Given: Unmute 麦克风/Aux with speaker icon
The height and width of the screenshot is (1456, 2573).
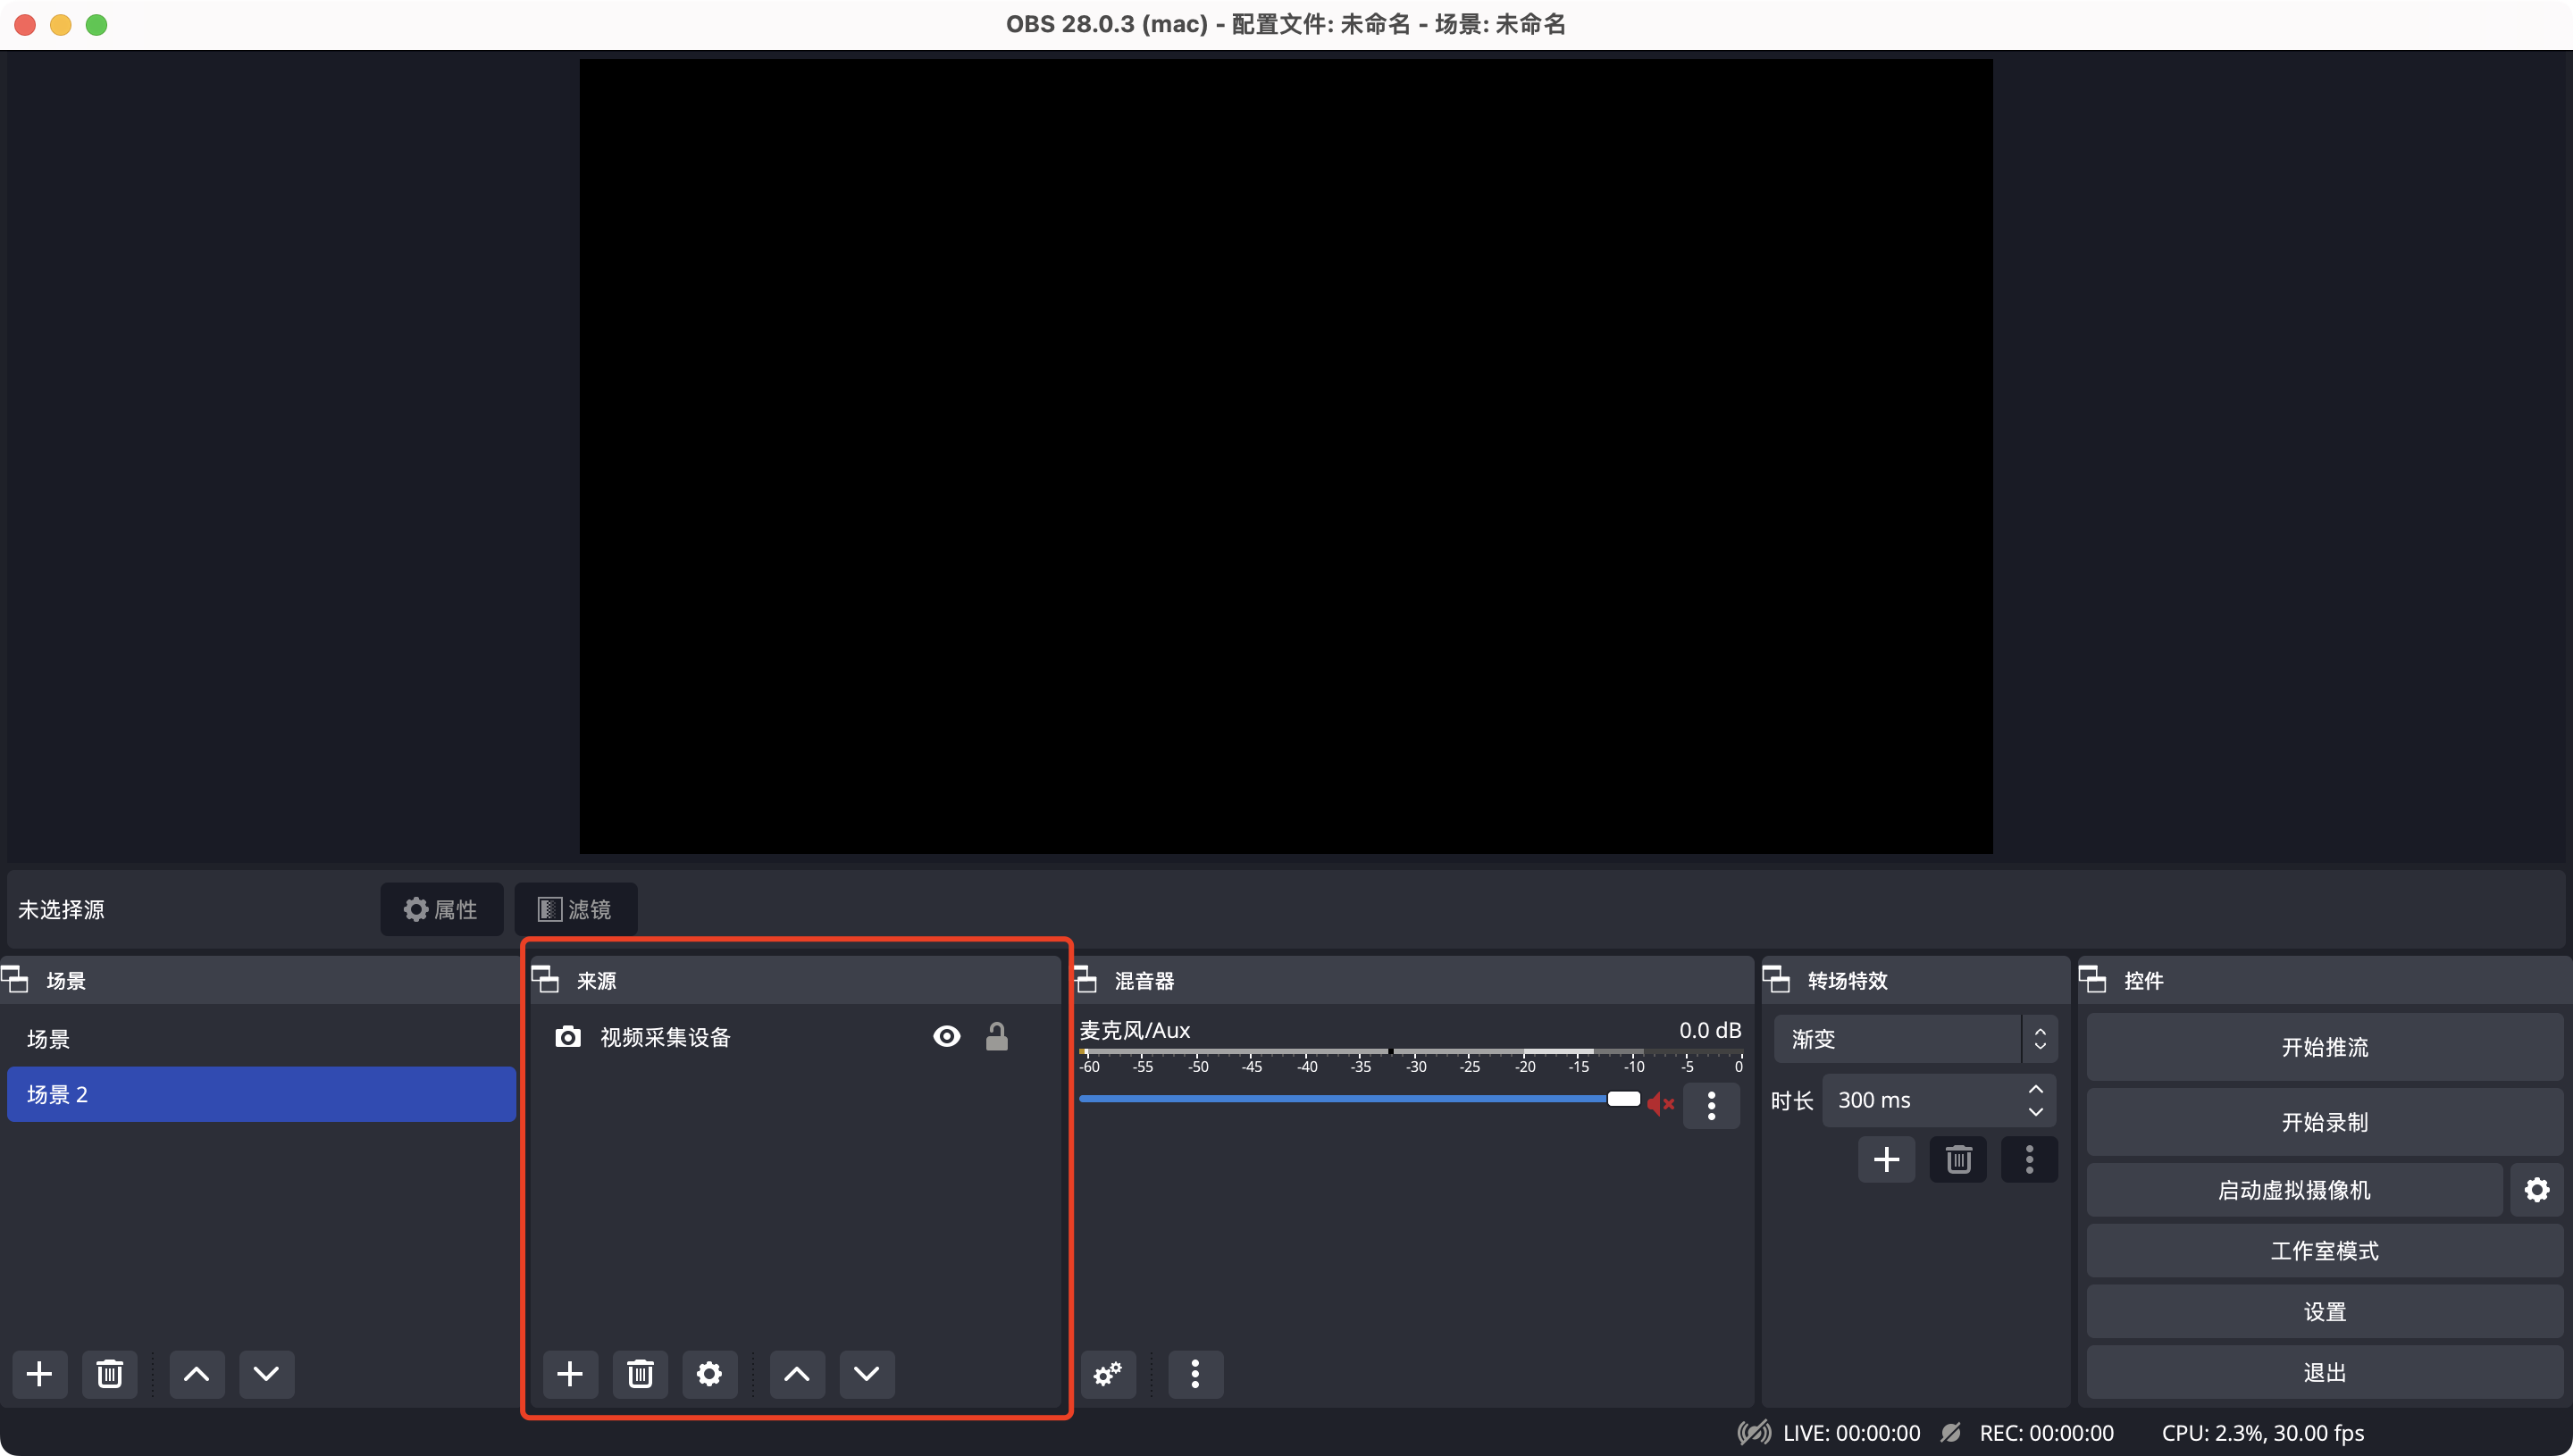Looking at the screenshot, I should pos(1660,1103).
